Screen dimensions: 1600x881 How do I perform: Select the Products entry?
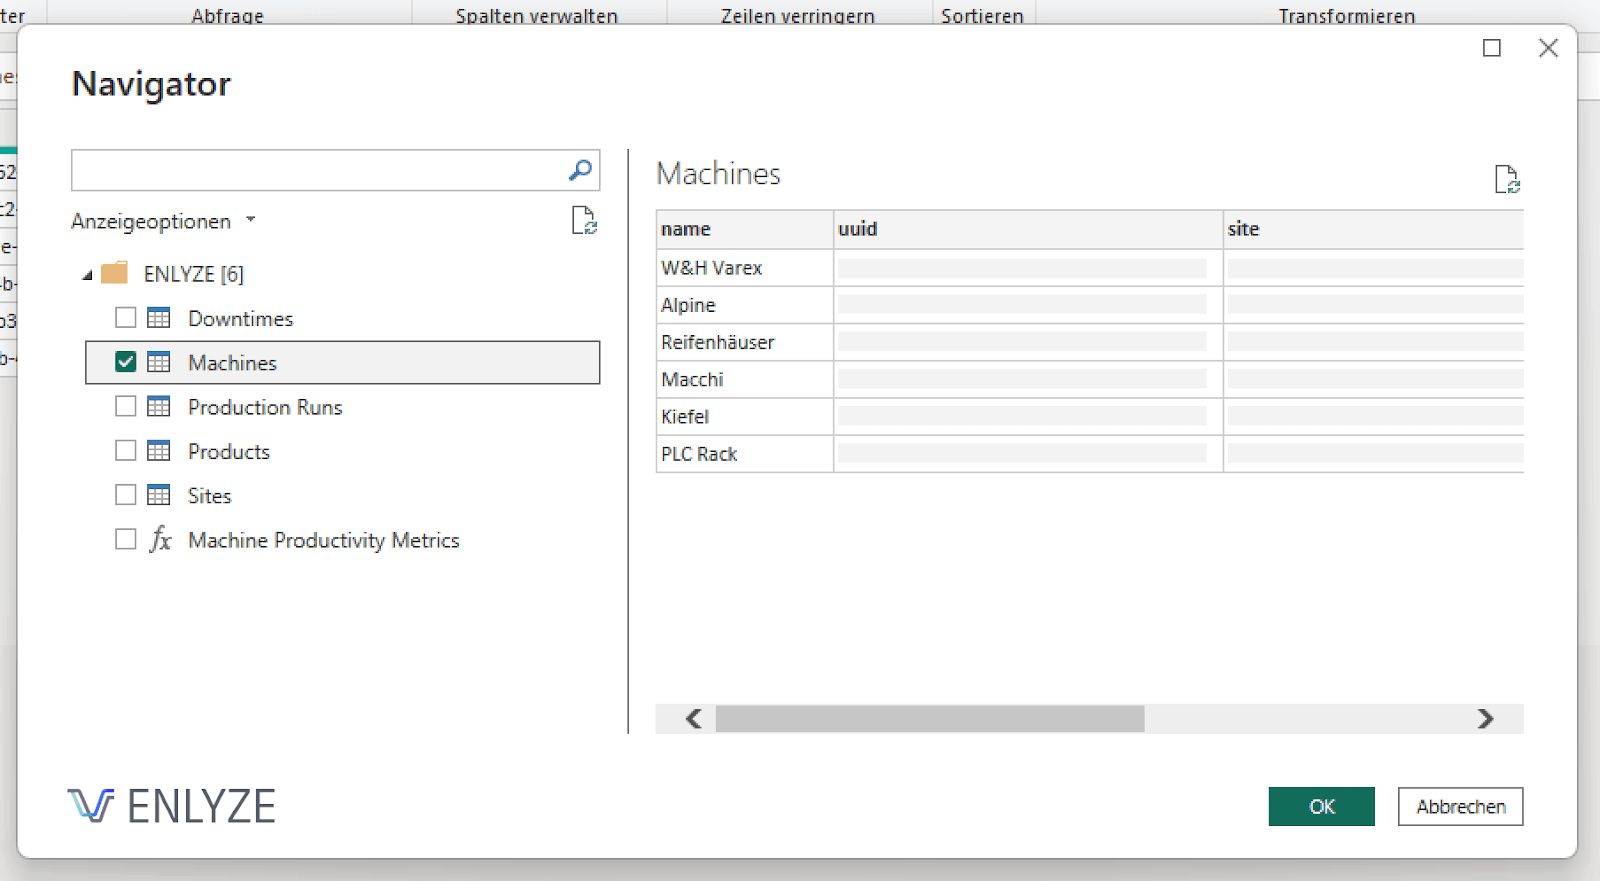pyautogui.click(x=229, y=452)
